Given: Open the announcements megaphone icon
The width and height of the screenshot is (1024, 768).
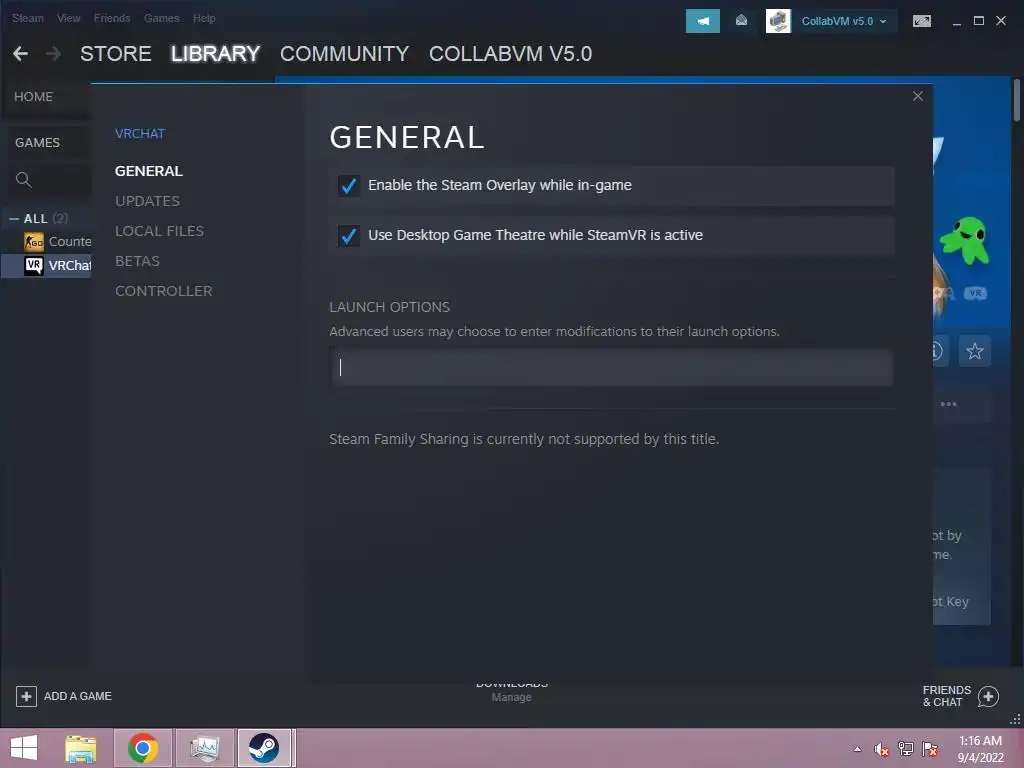Looking at the screenshot, I should click(x=703, y=21).
